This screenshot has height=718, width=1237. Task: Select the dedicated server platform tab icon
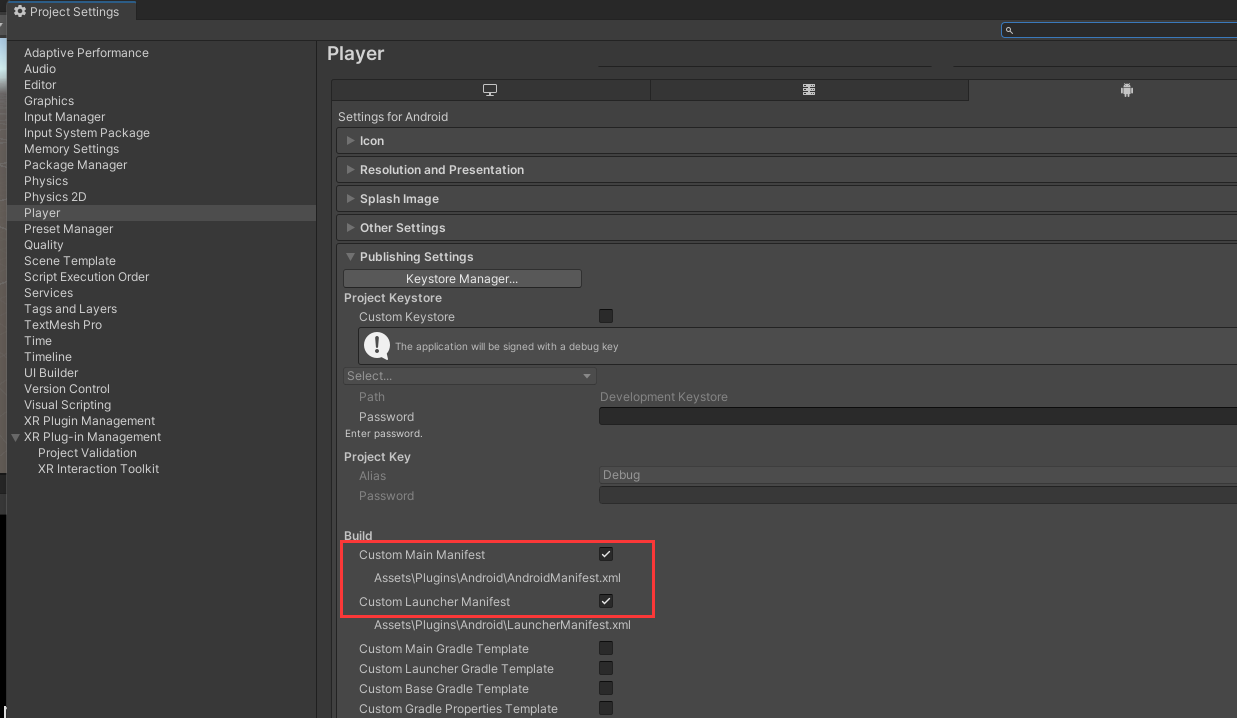pos(809,90)
